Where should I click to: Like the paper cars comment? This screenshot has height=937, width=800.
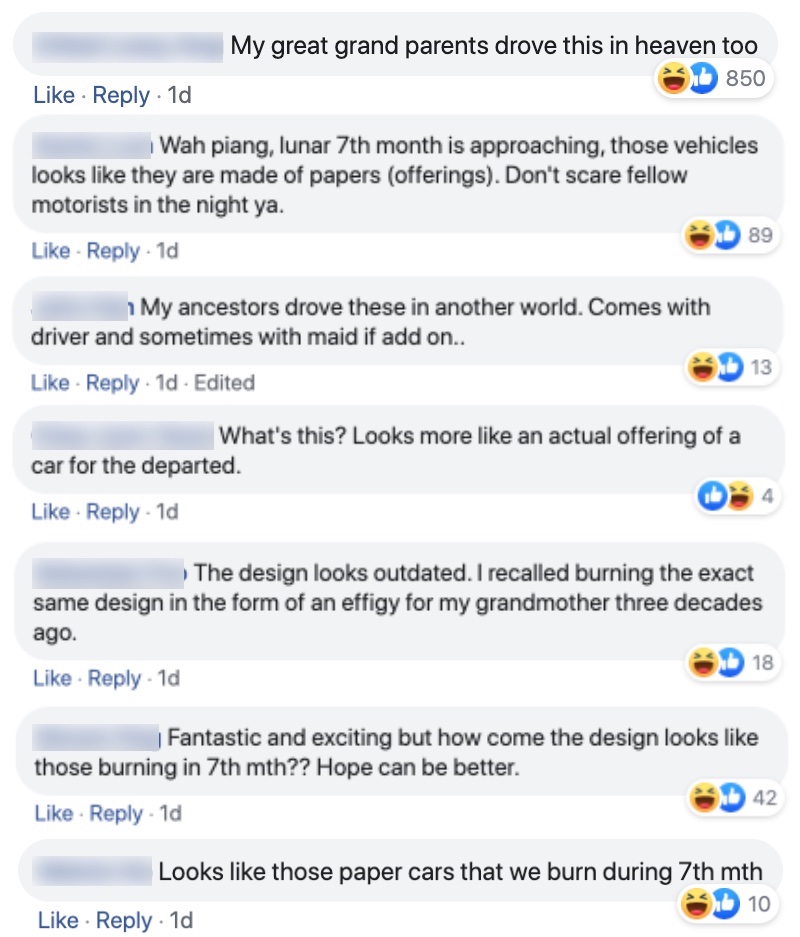(58, 920)
